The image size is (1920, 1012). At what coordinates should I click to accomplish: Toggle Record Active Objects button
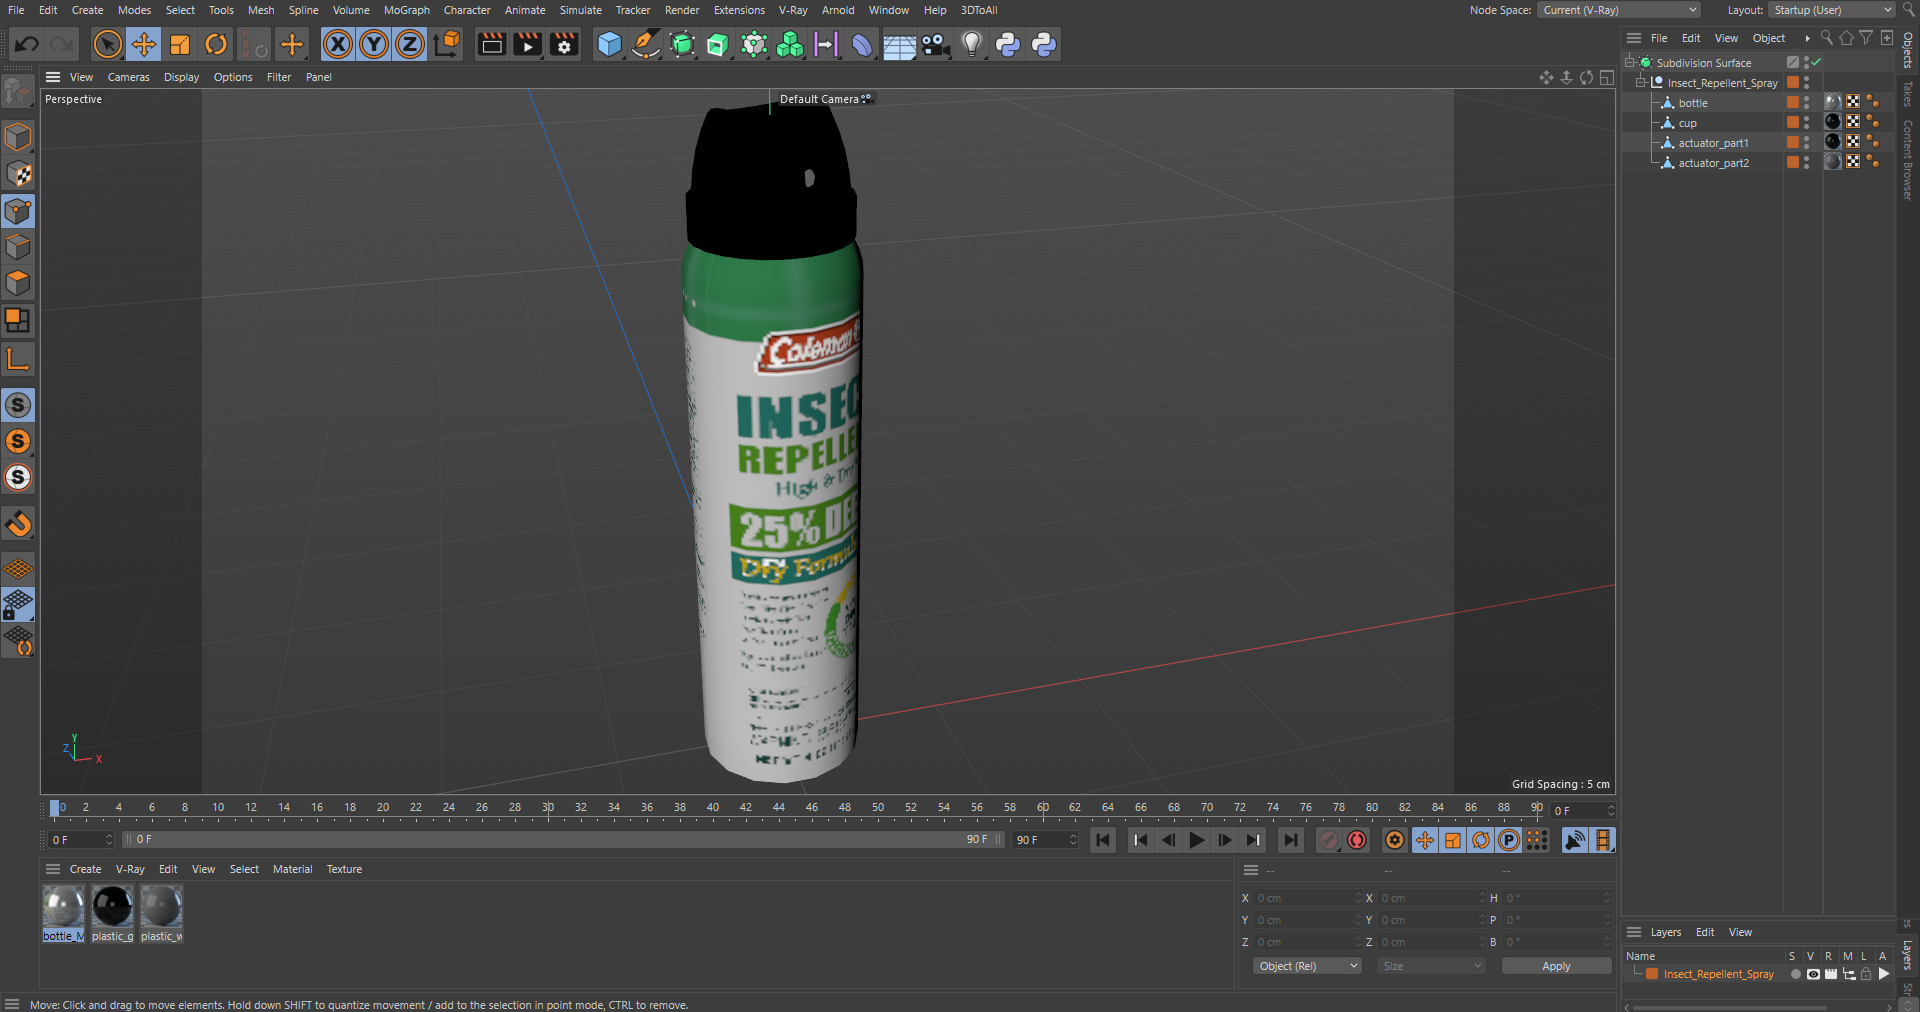[1328, 840]
